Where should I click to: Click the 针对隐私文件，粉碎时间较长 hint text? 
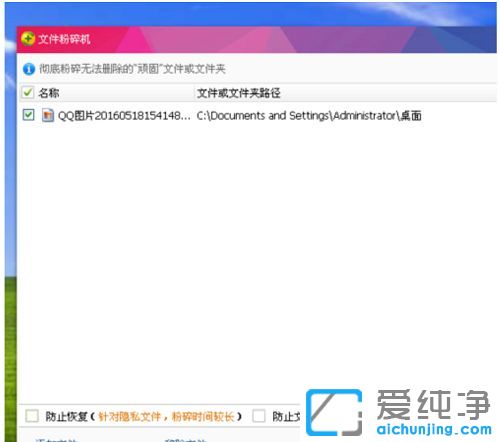click(166, 416)
